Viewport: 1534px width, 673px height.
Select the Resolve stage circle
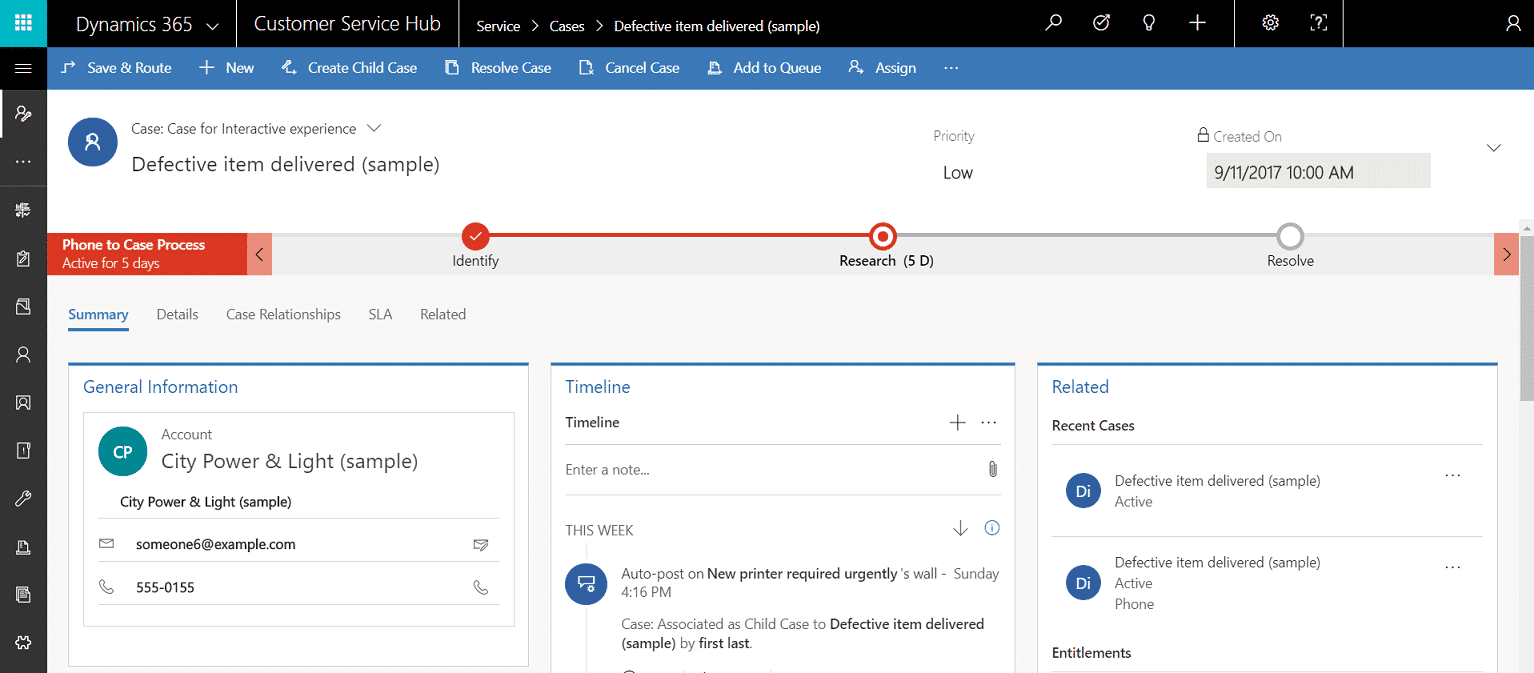[x=1290, y=236]
